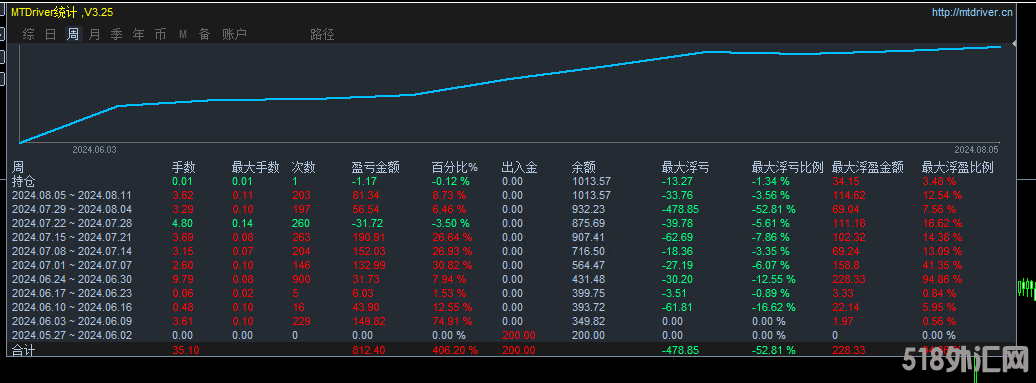Image resolution: width=1036 pixels, height=383 pixels.
Task: Switch to the 综 summary tab
Action: pos(28,34)
